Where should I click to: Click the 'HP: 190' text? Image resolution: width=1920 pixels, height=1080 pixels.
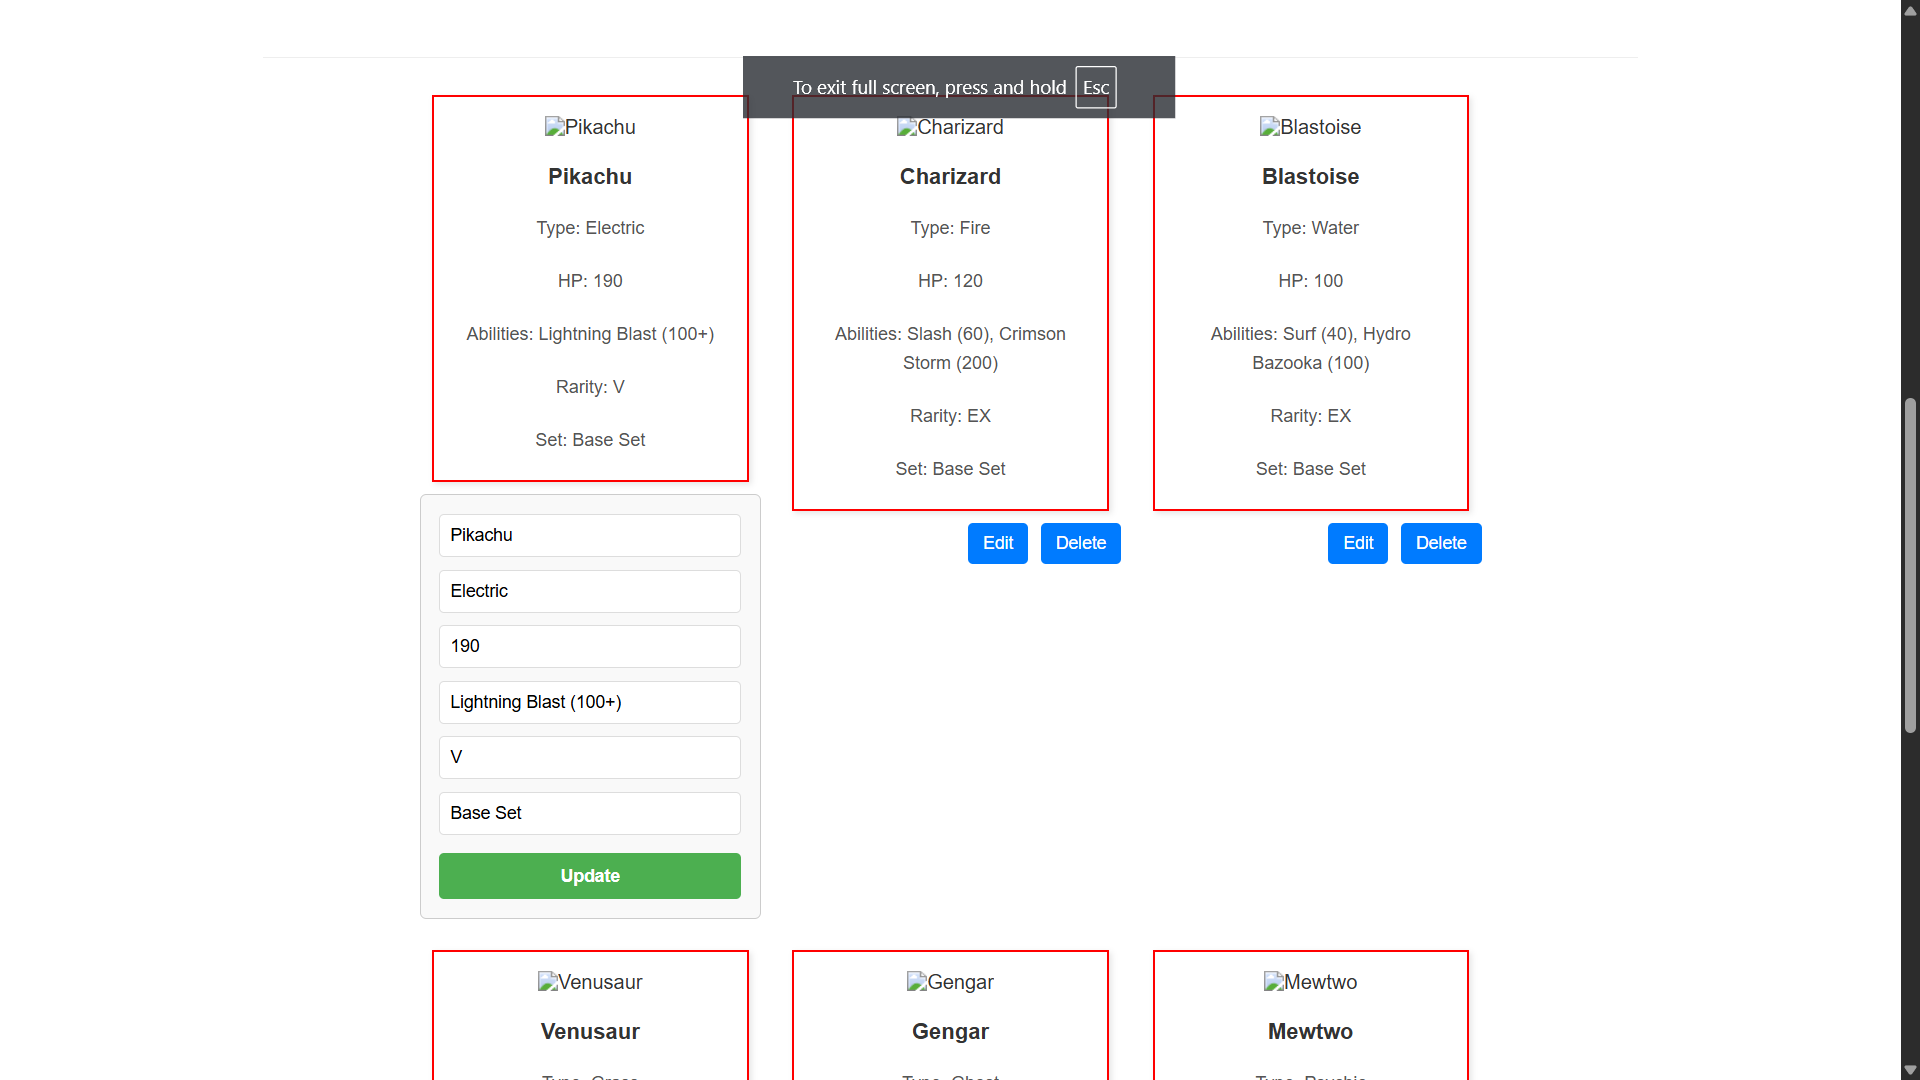point(590,281)
